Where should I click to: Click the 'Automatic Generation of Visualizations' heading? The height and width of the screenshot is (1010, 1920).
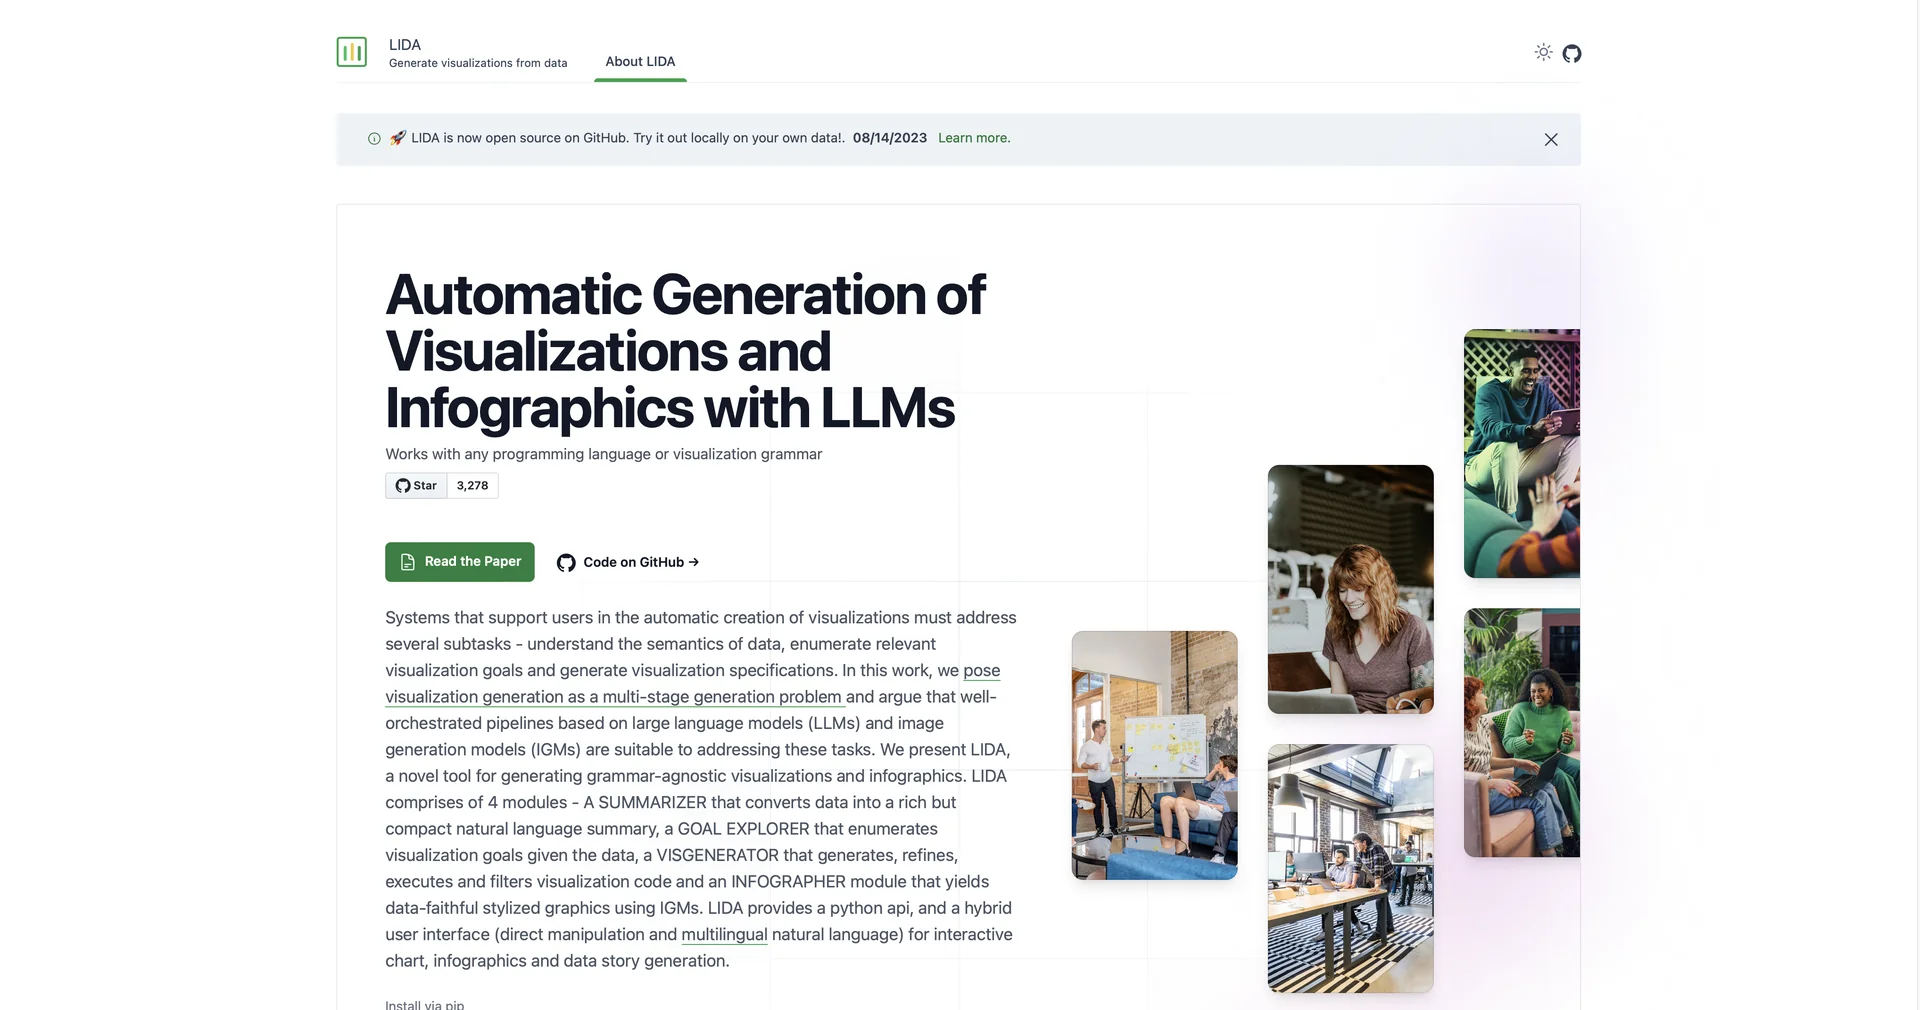point(685,351)
